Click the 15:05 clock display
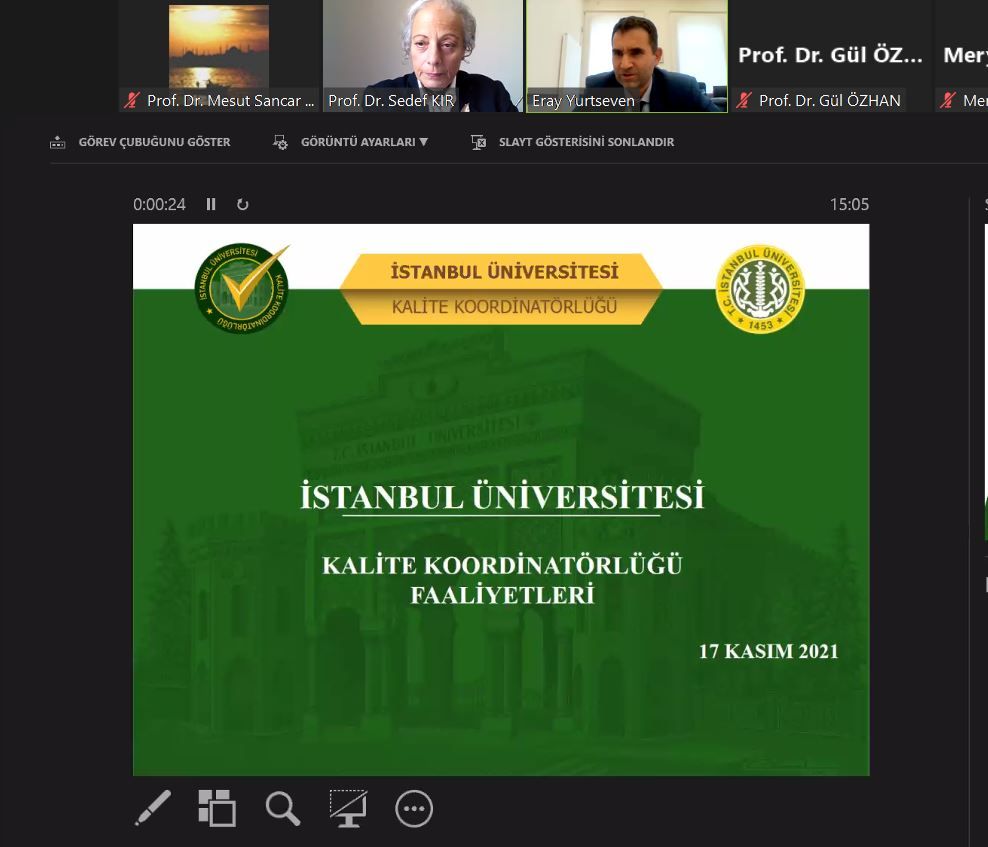This screenshot has height=847, width=988. point(849,204)
